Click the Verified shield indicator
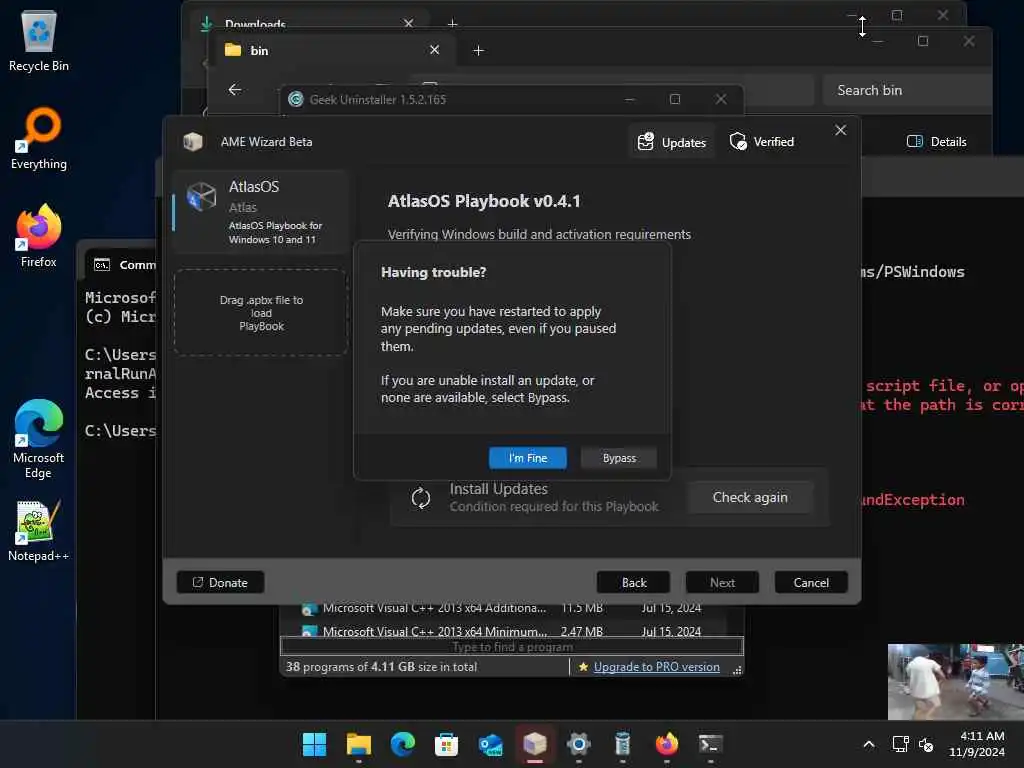 pos(761,142)
